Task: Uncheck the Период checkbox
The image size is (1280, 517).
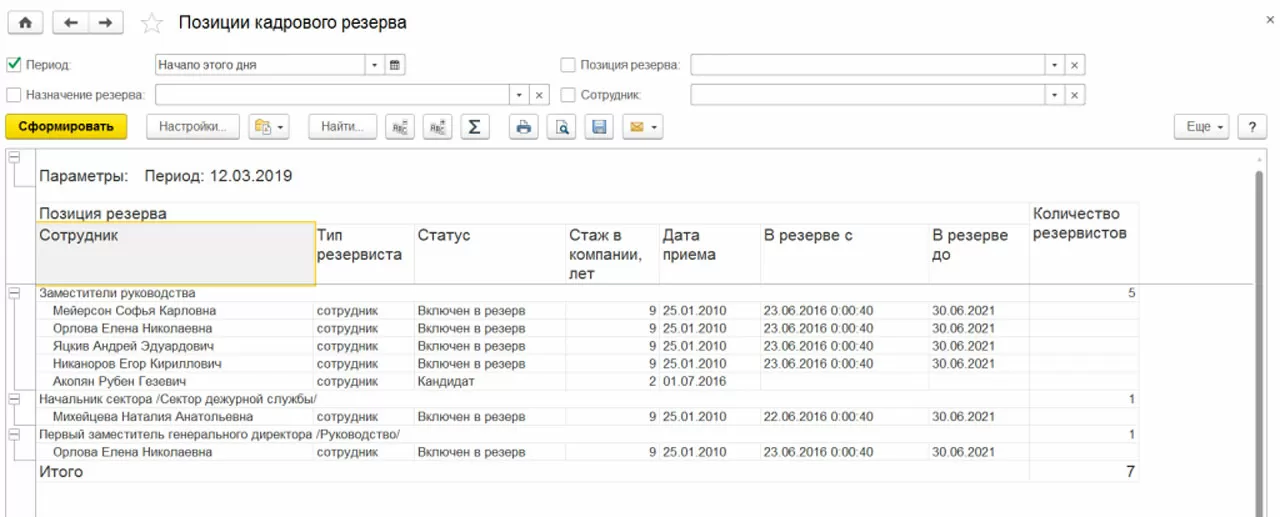Action: 14,65
